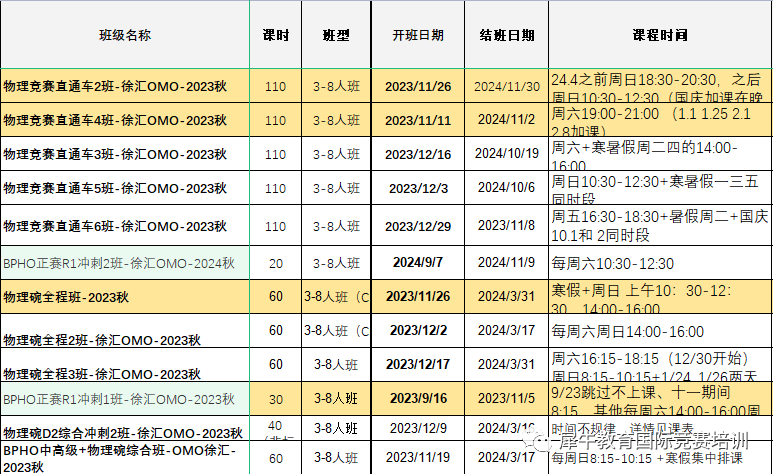
Task: Click start date 2023/12/17
Action: tap(418, 365)
